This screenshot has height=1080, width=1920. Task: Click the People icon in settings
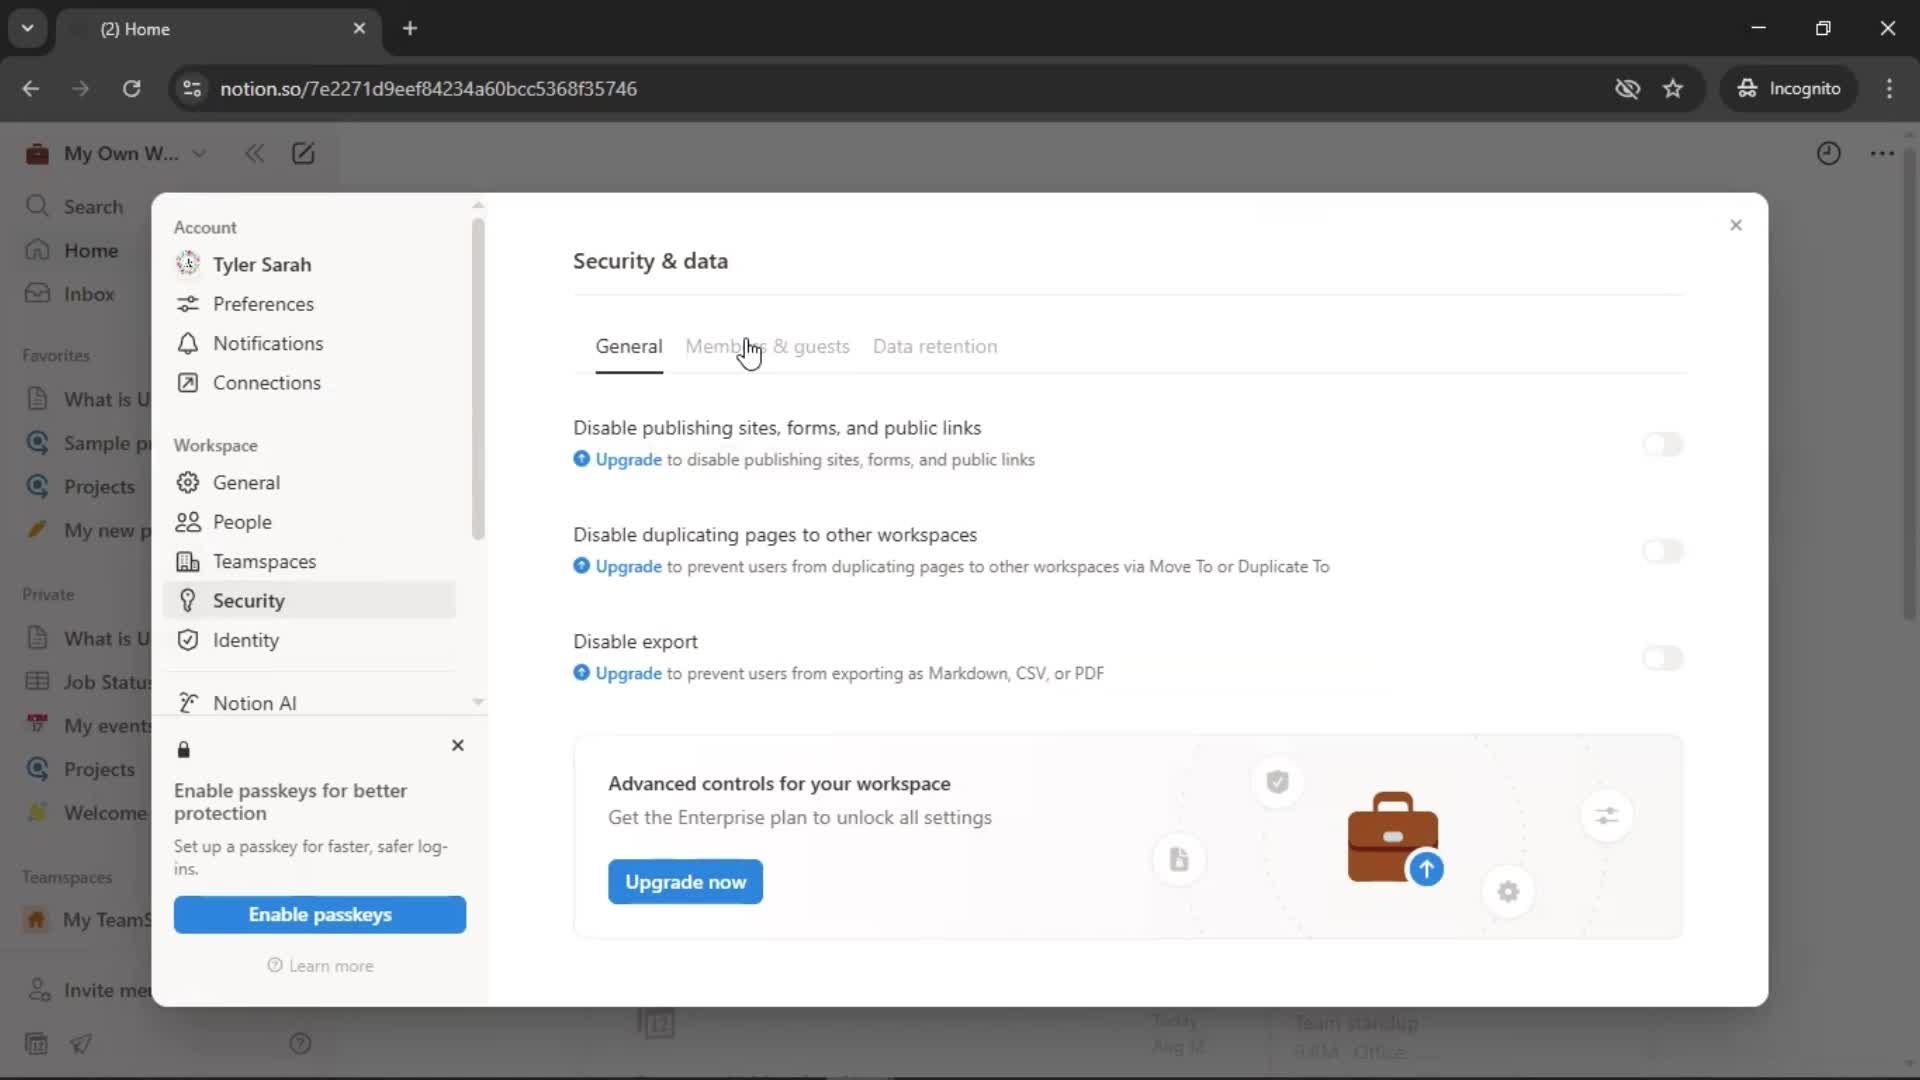tap(187, 522)
